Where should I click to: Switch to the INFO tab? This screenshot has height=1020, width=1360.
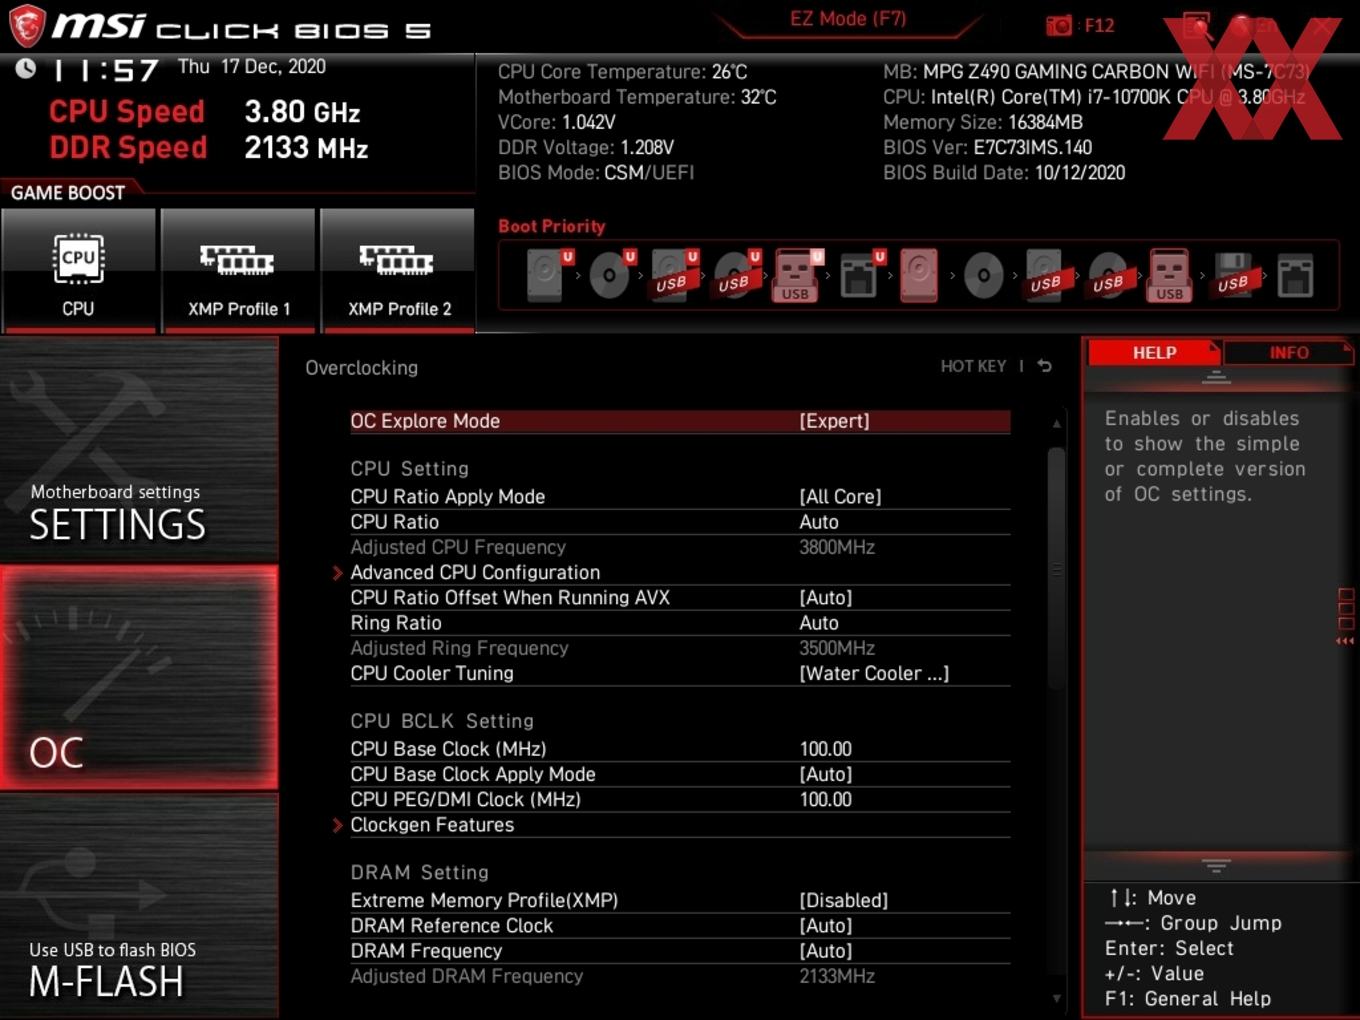tap(1288, 353)
